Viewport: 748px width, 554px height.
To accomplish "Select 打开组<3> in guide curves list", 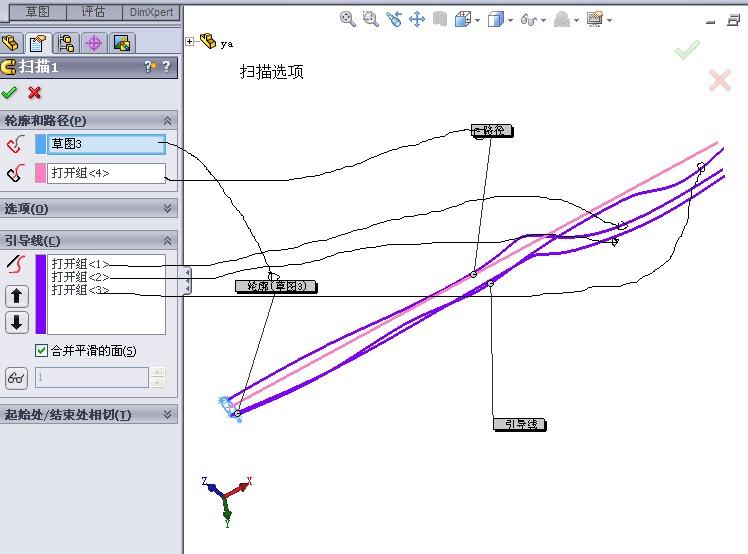I will [80, 290].
